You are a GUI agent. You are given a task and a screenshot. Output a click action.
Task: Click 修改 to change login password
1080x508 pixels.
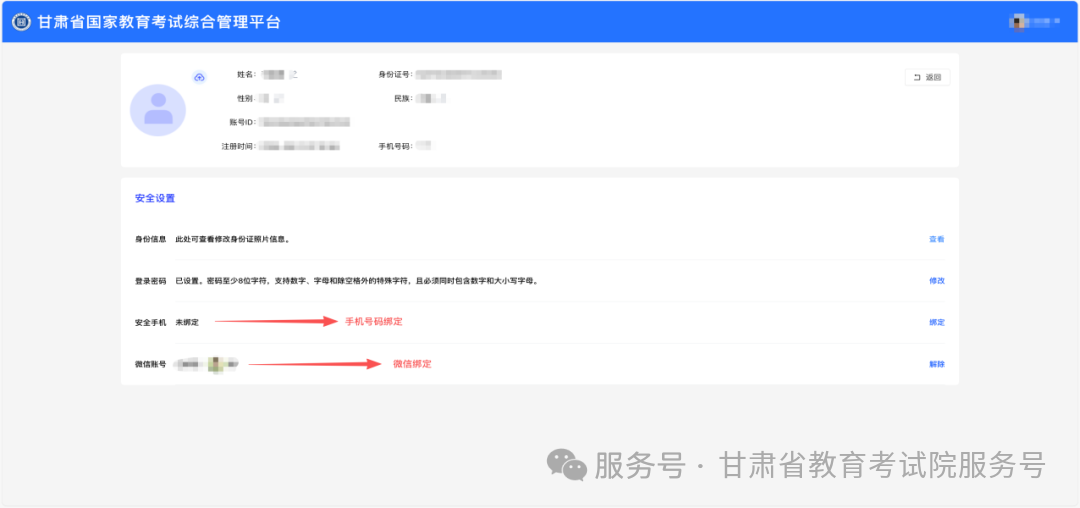click(936, 281)
